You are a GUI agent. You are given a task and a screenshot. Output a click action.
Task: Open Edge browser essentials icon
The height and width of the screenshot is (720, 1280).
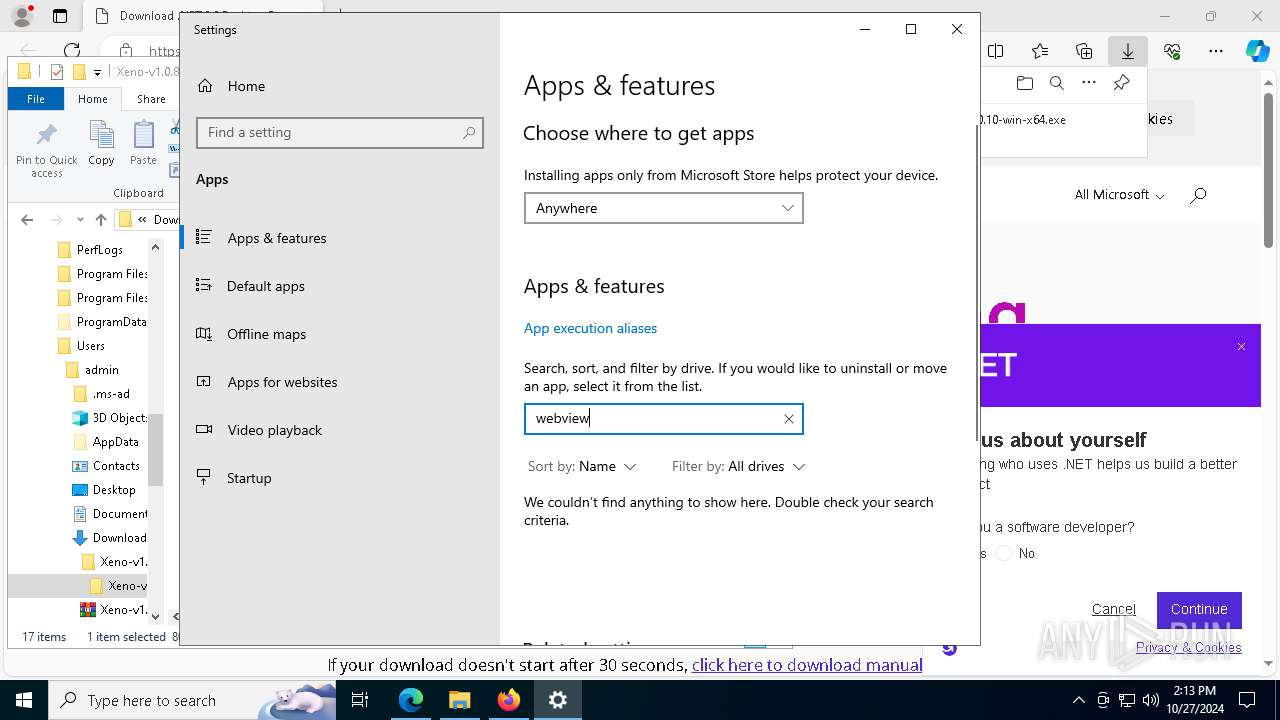(1172, 51)
